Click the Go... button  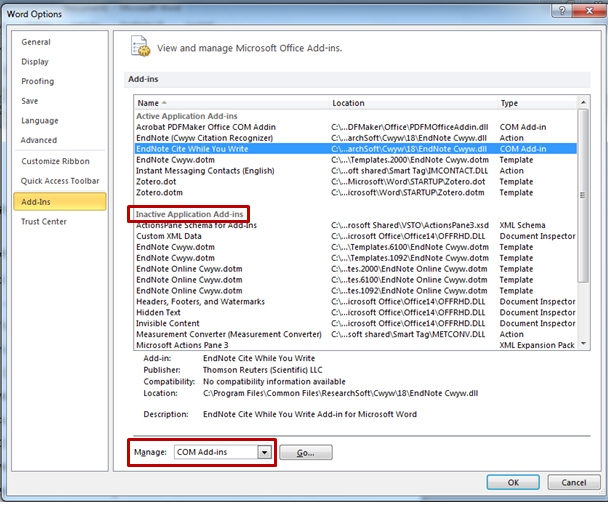coord(306,452)
